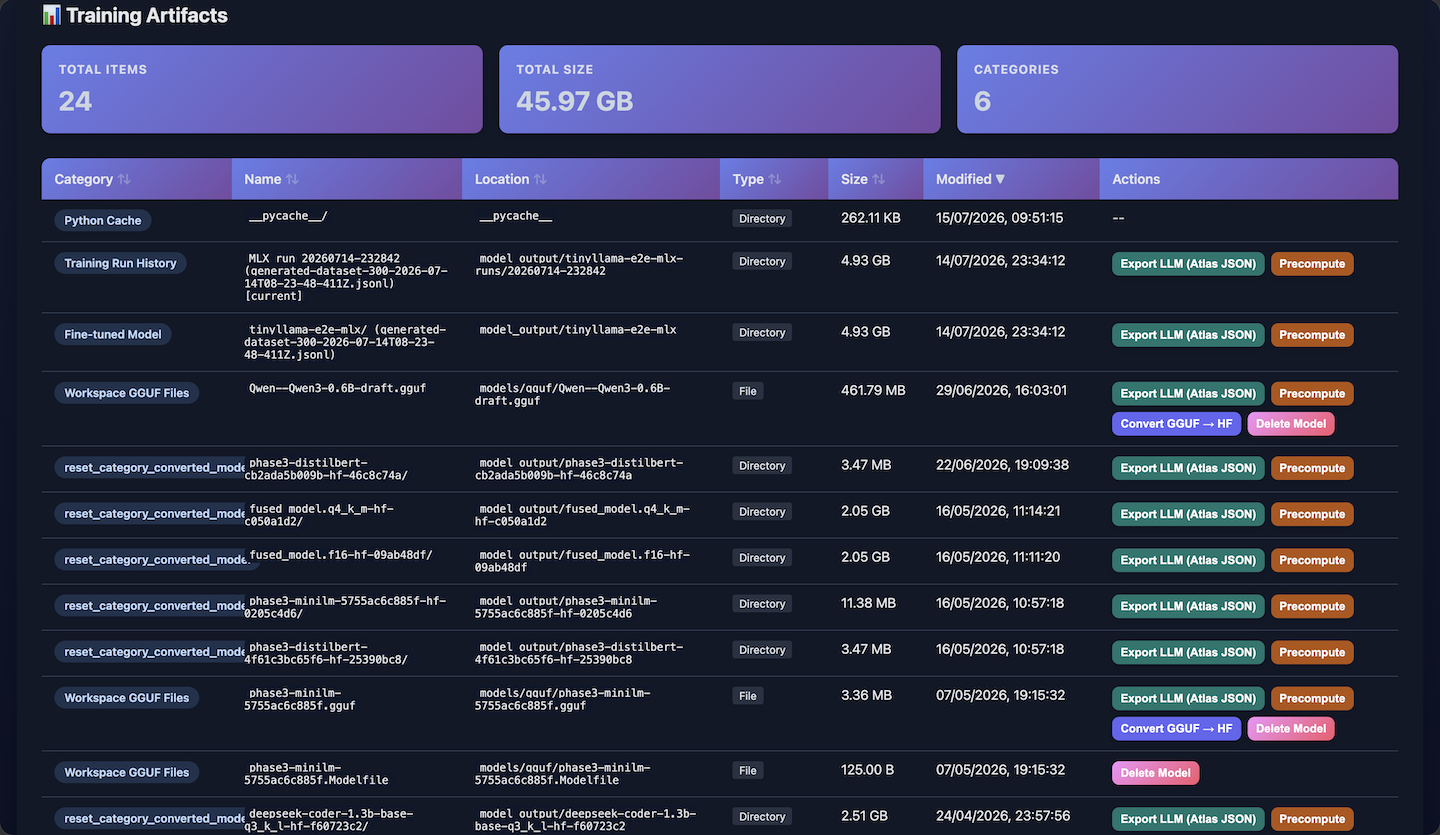The image size is (1440, 835).
Task: Precompute the MLX run 20260714-232842 row
Action: [1312, 264]
